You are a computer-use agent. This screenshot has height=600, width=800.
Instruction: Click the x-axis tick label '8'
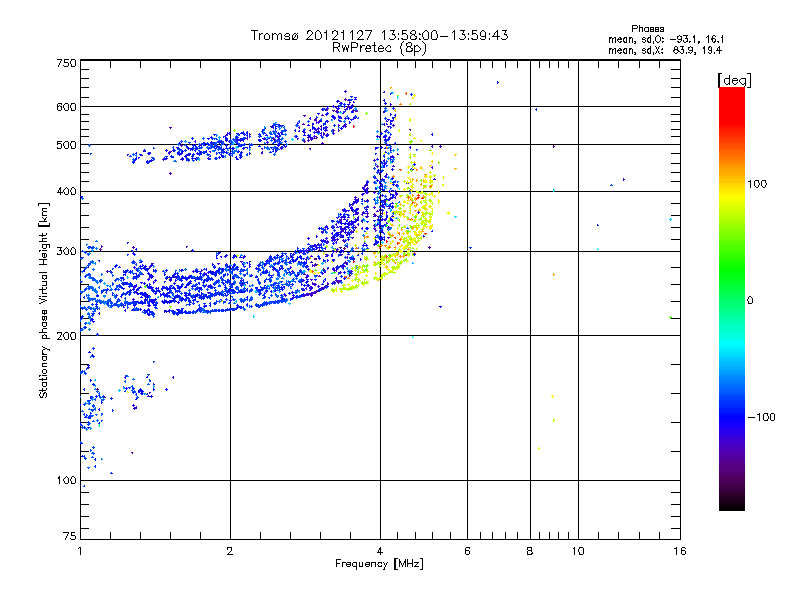530,551
